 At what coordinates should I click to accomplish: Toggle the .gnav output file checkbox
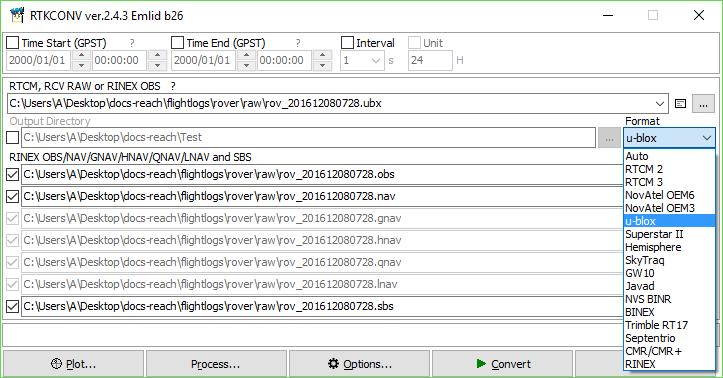pos(12,218)
